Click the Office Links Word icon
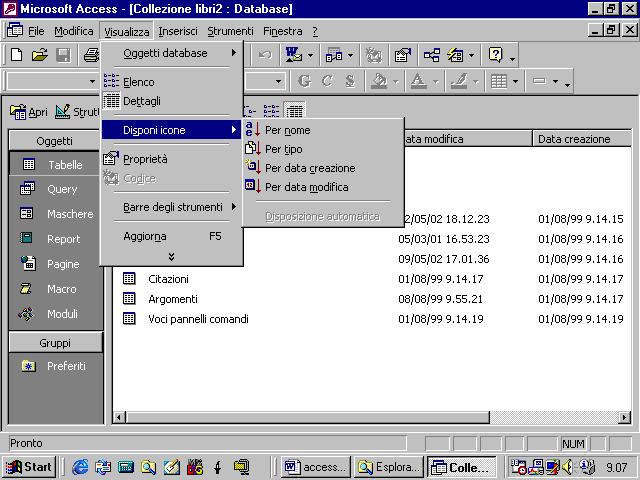 293,55
